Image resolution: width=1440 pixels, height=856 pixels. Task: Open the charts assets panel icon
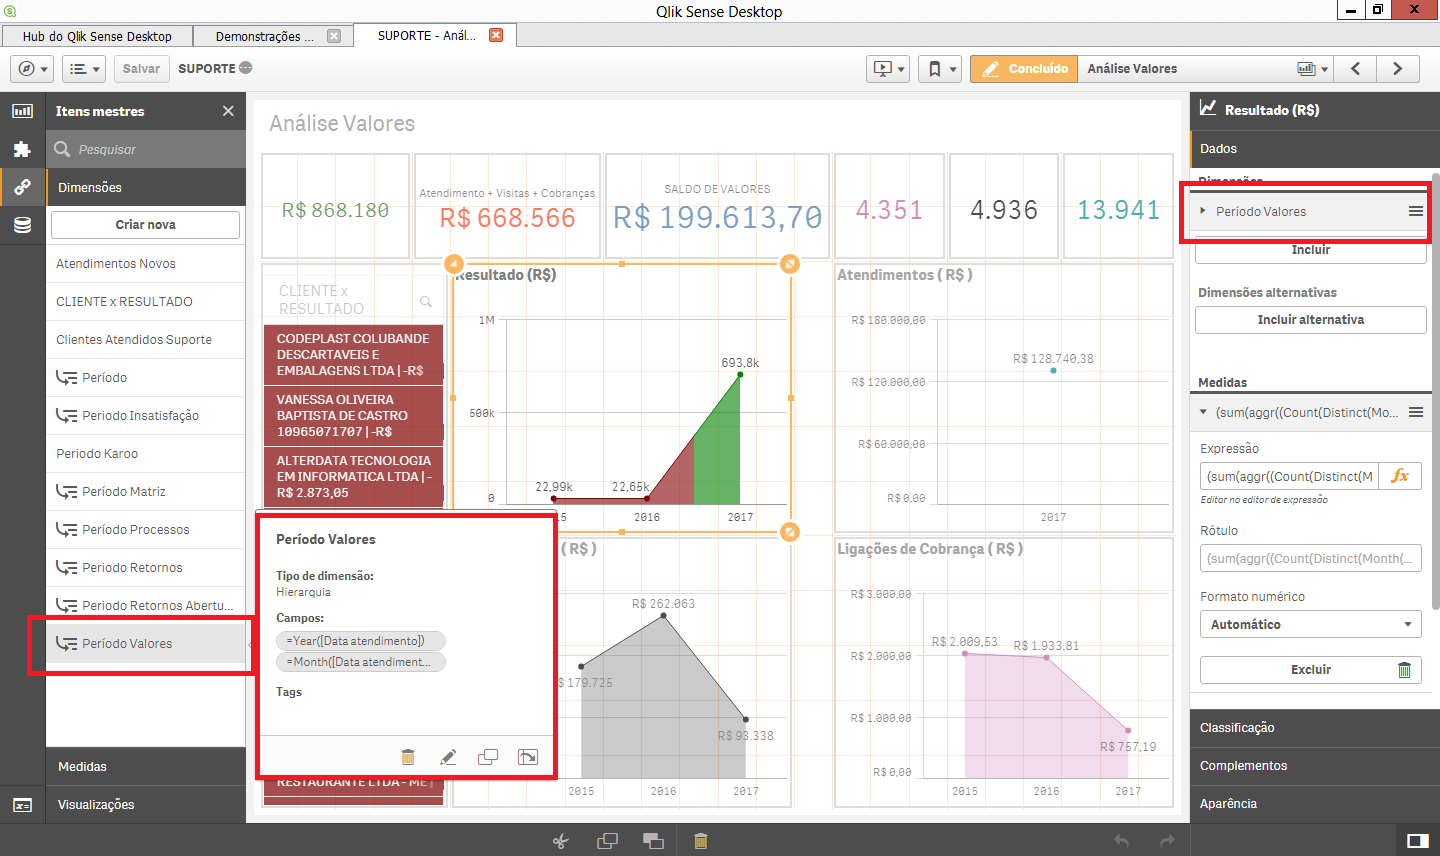(22, 111)
